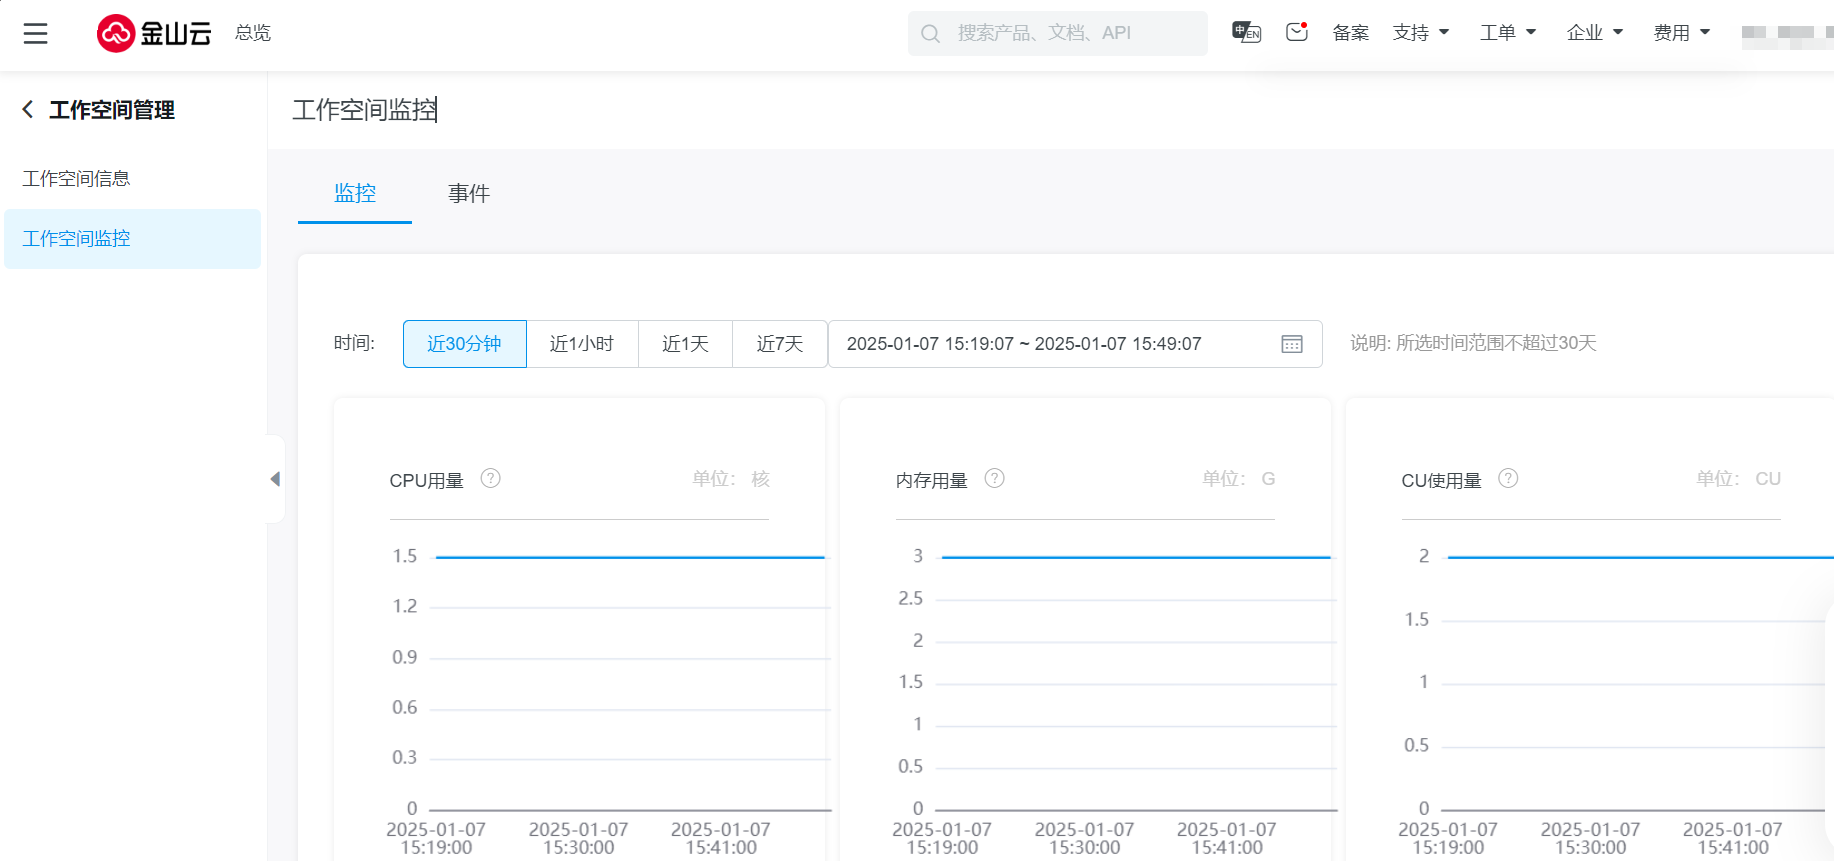Open 工作空间信息 in the sidebar

pos(77,179)
